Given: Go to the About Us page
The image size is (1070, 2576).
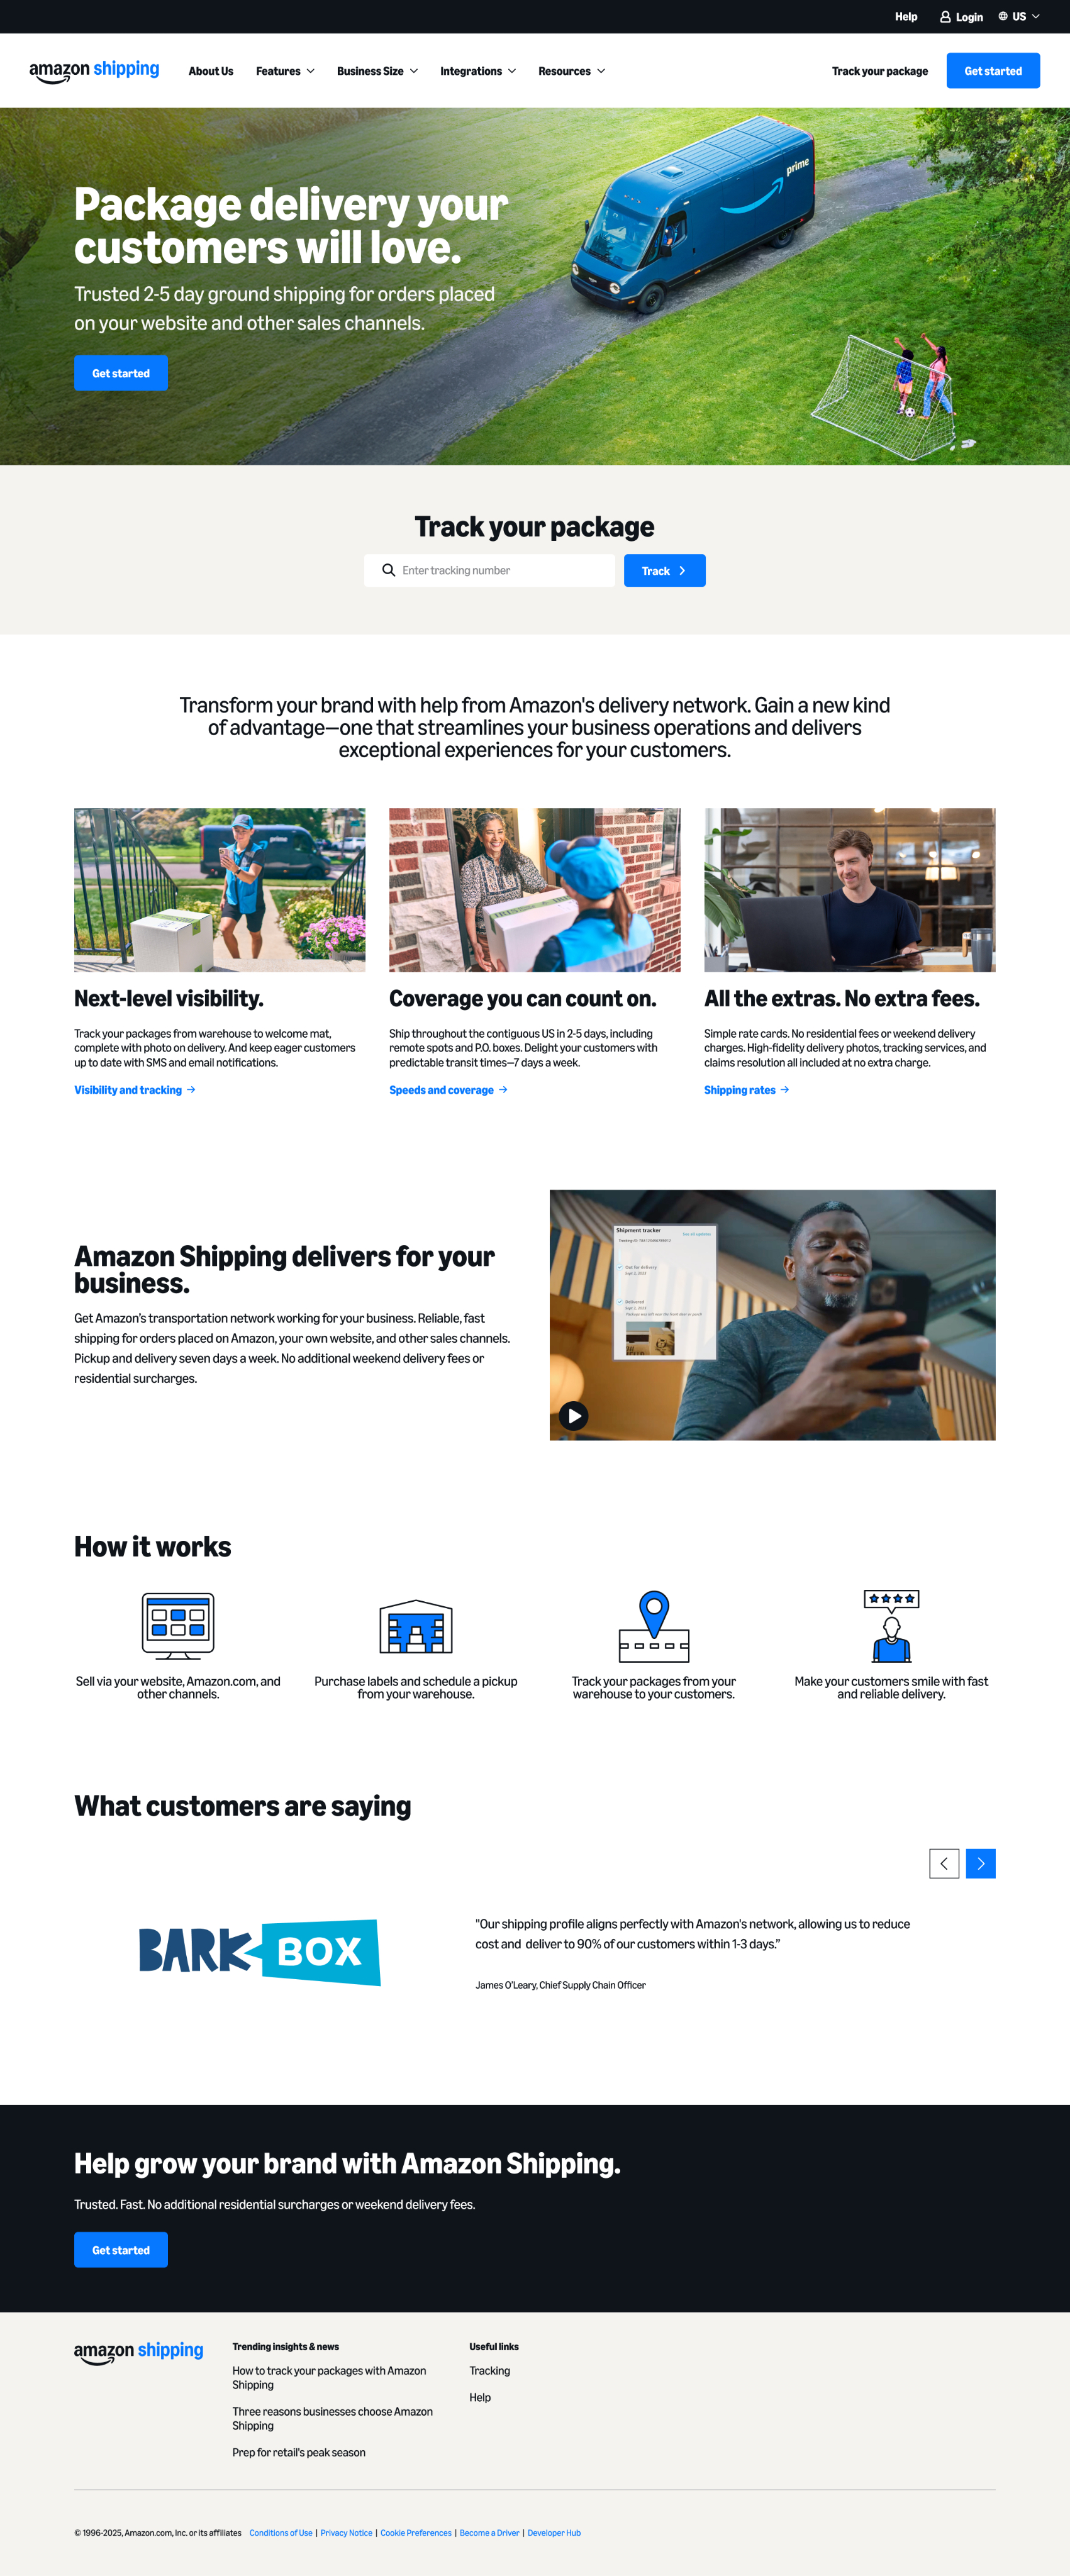Looking at the screenshot, I should [x=211, y=71].
